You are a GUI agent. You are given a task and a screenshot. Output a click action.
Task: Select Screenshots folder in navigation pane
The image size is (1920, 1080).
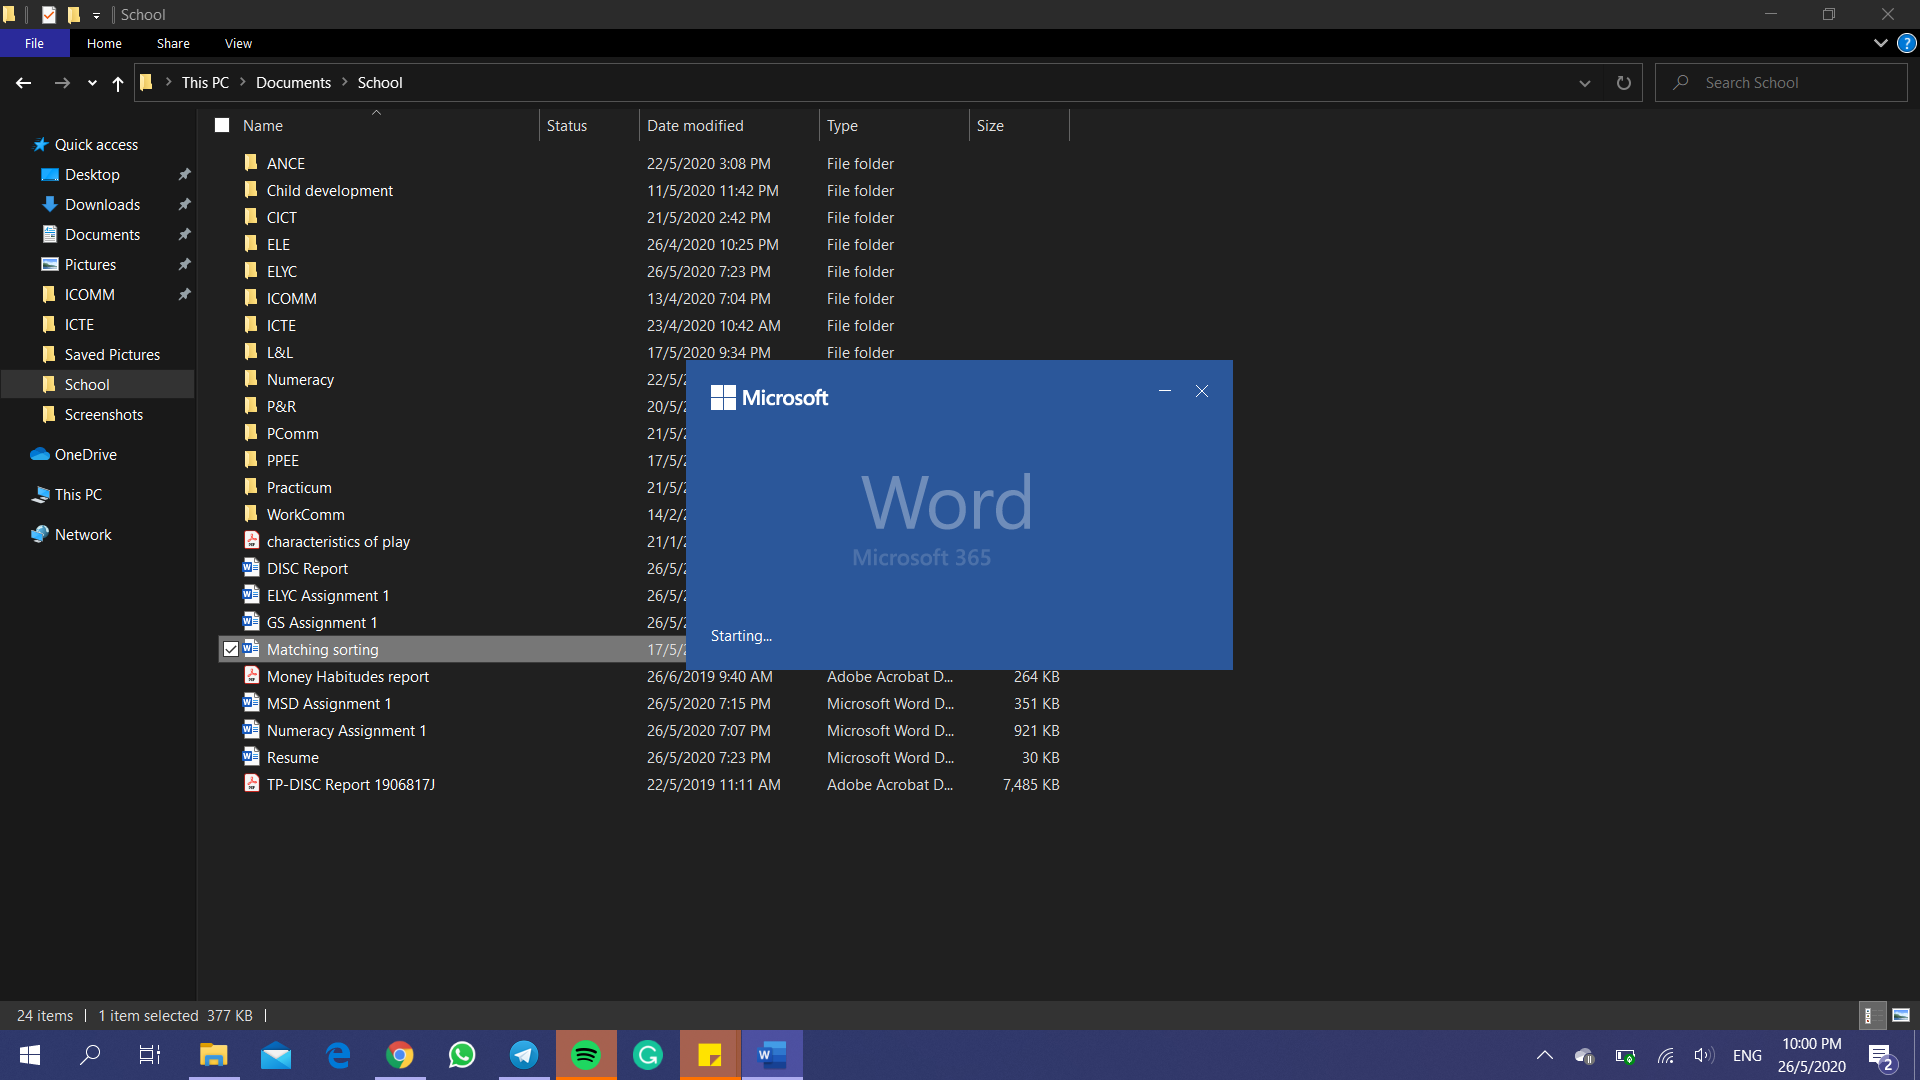click(x=103, y=415)
